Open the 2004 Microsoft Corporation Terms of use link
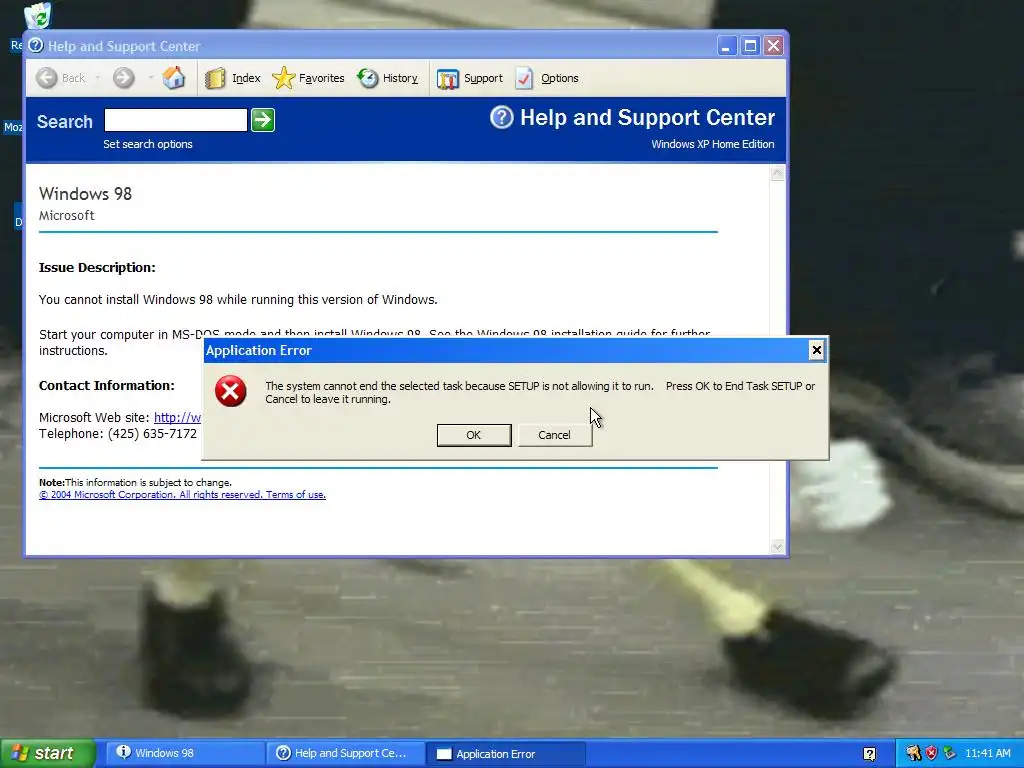 182,495
